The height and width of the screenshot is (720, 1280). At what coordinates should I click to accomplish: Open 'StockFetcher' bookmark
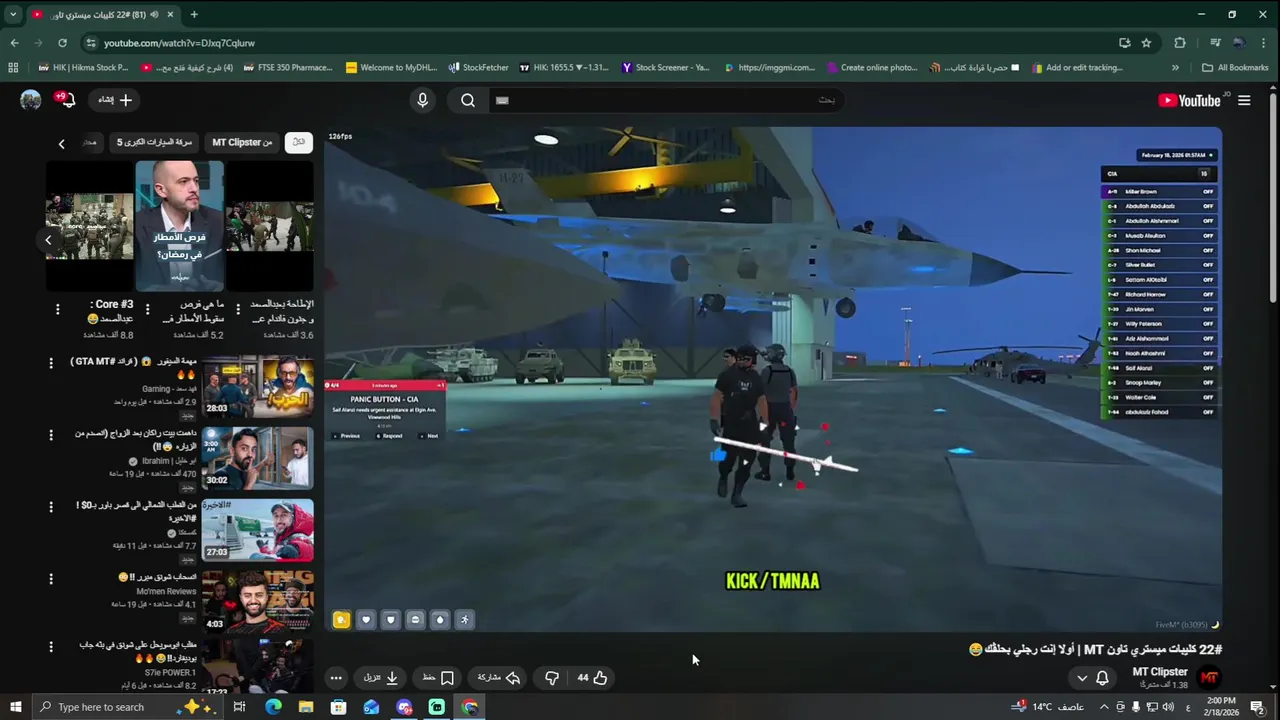tap(478, 68)
